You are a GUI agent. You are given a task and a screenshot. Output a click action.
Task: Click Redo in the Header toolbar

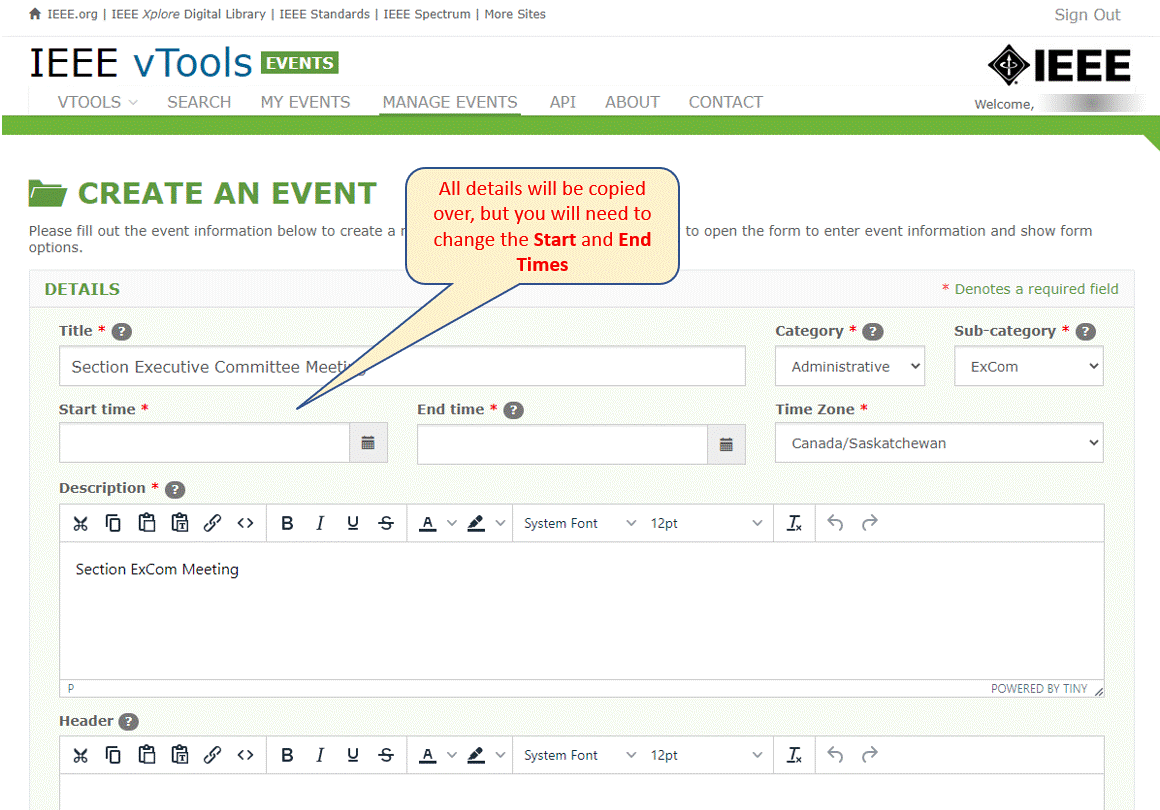coord(869,755)
